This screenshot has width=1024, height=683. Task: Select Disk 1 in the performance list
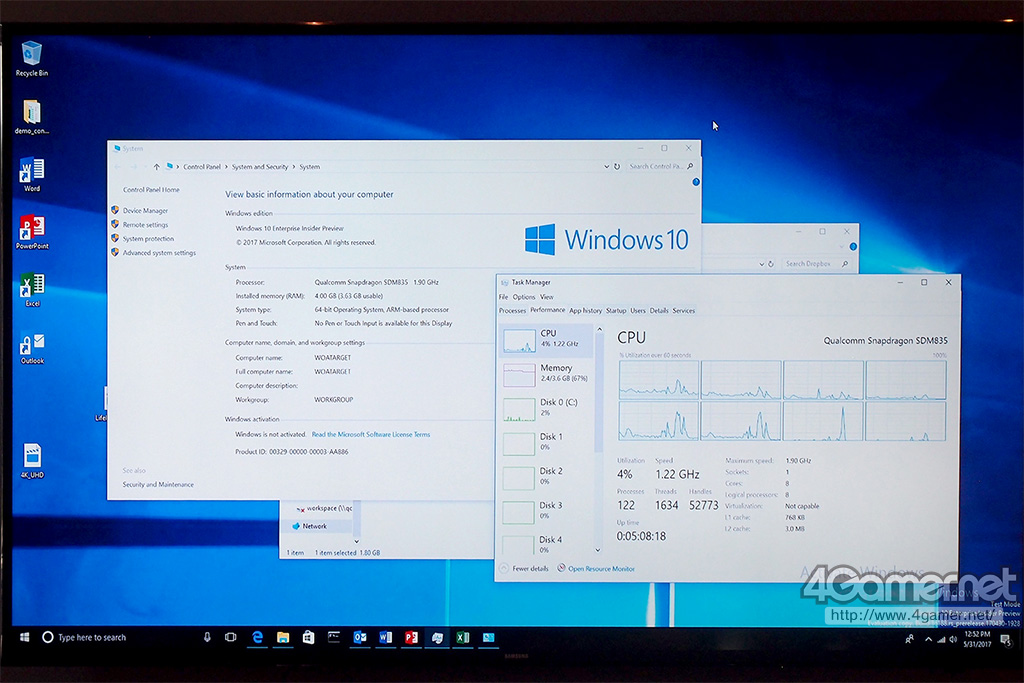point(547,442)
